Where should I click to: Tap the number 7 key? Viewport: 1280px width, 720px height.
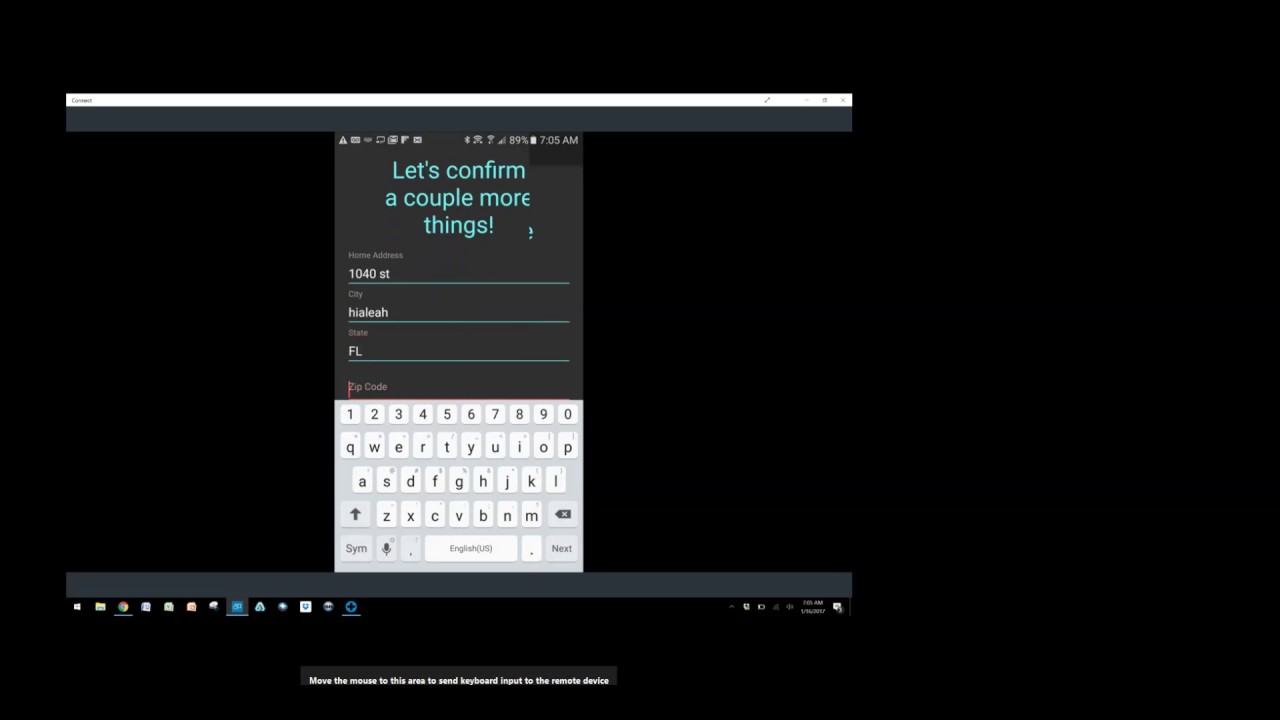(x=495, y=414)
